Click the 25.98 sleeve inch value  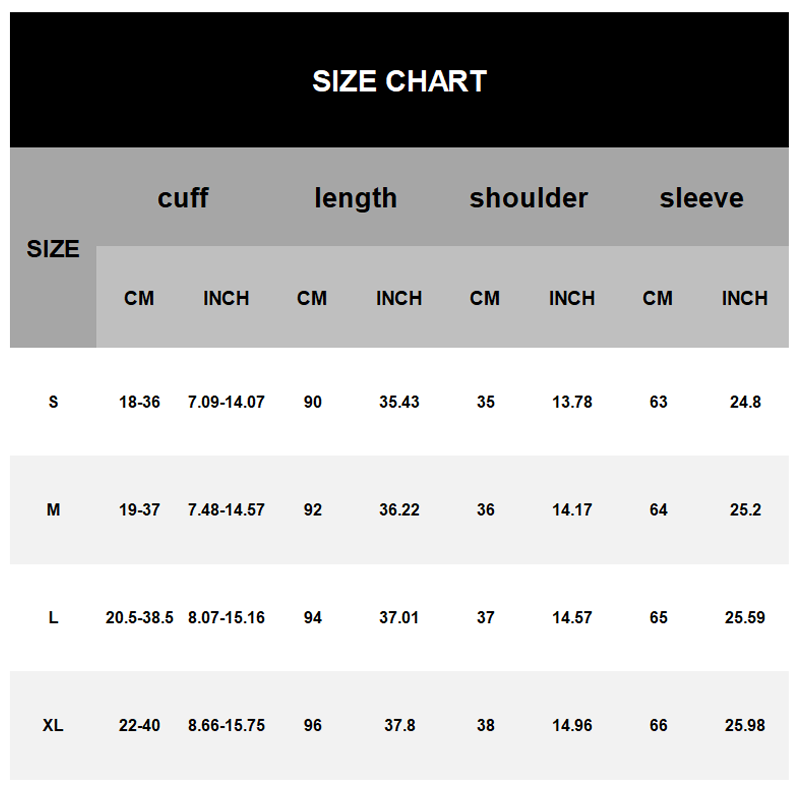point(745,726)
